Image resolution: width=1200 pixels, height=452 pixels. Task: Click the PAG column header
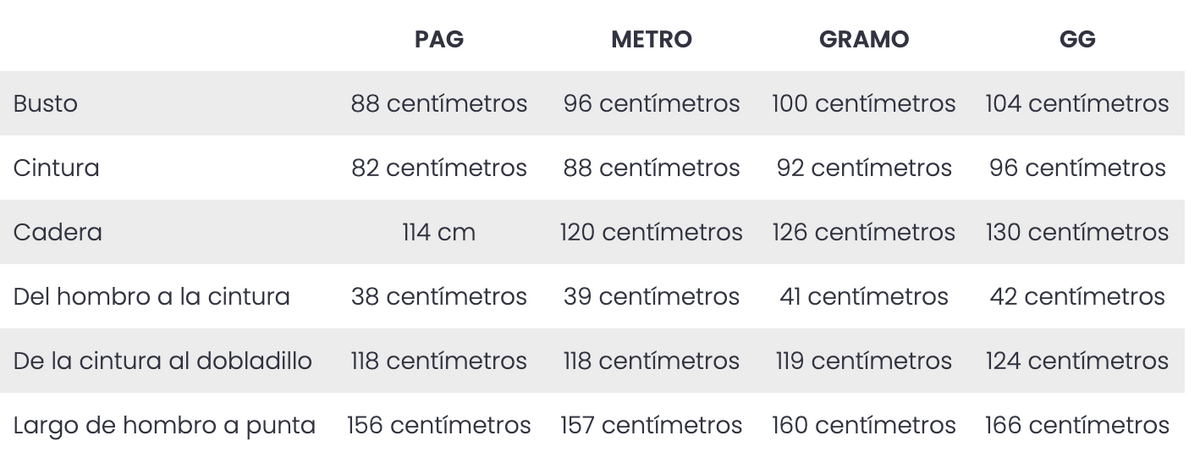point(439,40)
